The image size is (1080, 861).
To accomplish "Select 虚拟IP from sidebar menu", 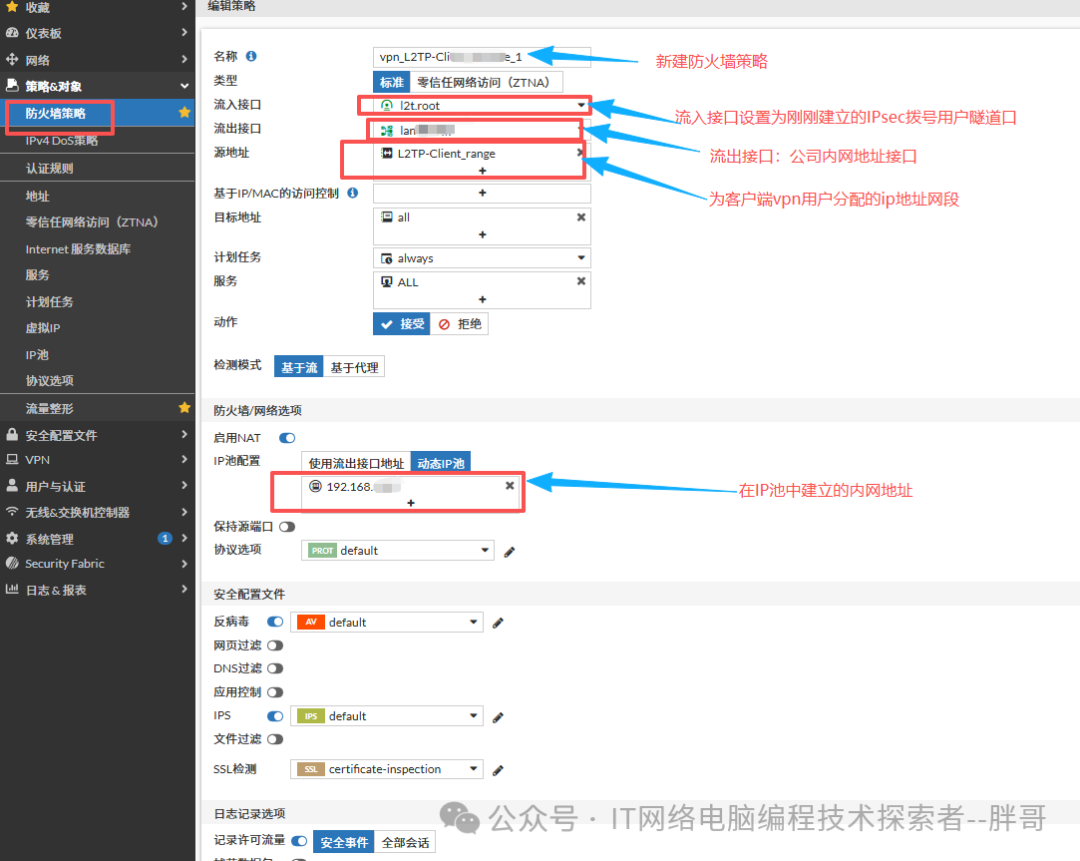I will point(43,328).
